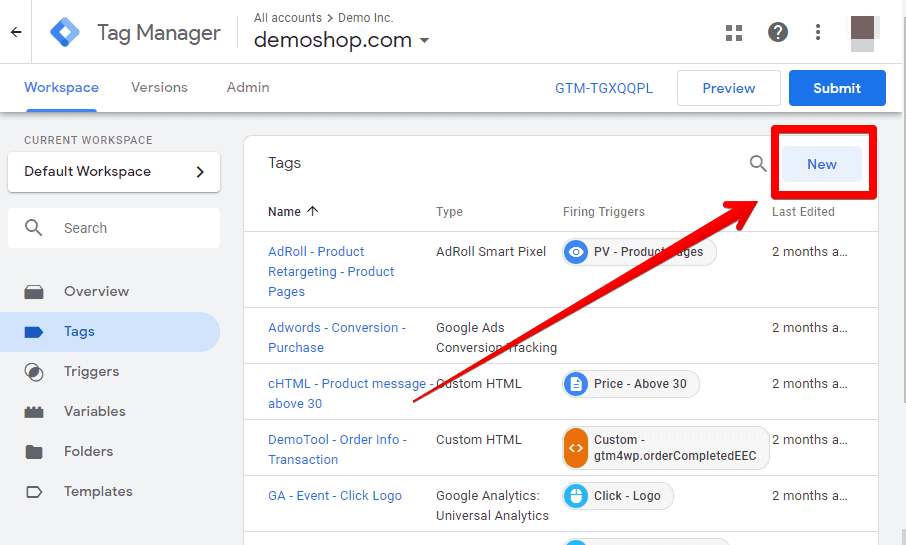Open the Click - Logo trigger chip
This screenshot has height=545, width=906.
point(618,496)
